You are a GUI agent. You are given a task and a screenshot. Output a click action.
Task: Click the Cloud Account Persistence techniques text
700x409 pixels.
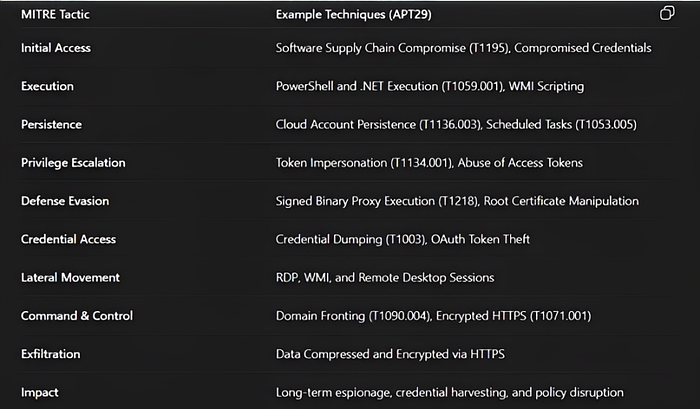pos(456,125)
